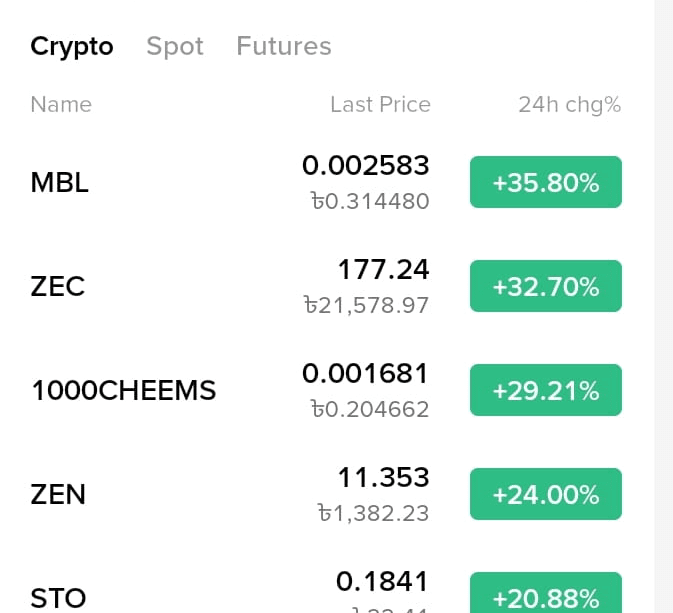
Task: Sort by Last Price header
Action: pos(380,104)
